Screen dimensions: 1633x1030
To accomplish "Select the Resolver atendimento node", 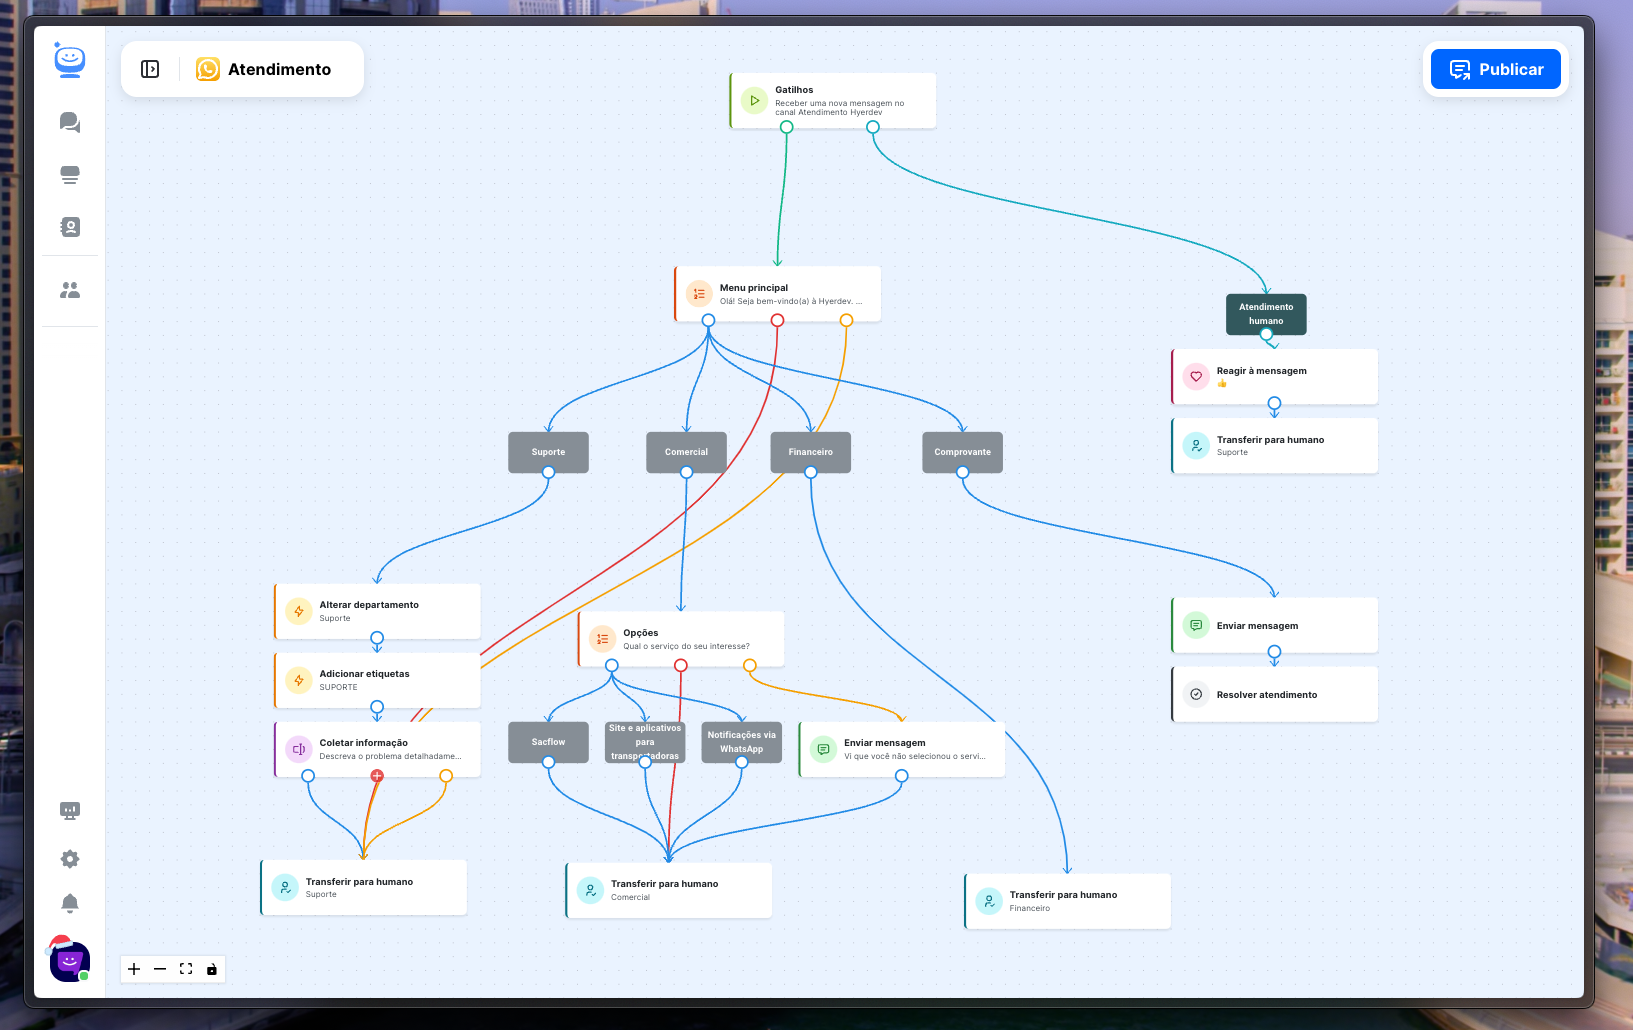I will click(1275, 694).
